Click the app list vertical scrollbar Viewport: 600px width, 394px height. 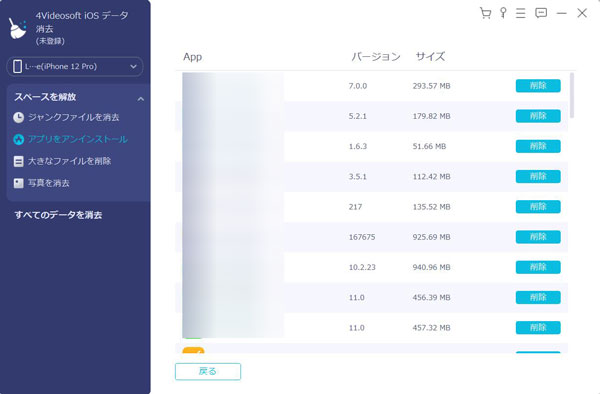coord(572,95)
